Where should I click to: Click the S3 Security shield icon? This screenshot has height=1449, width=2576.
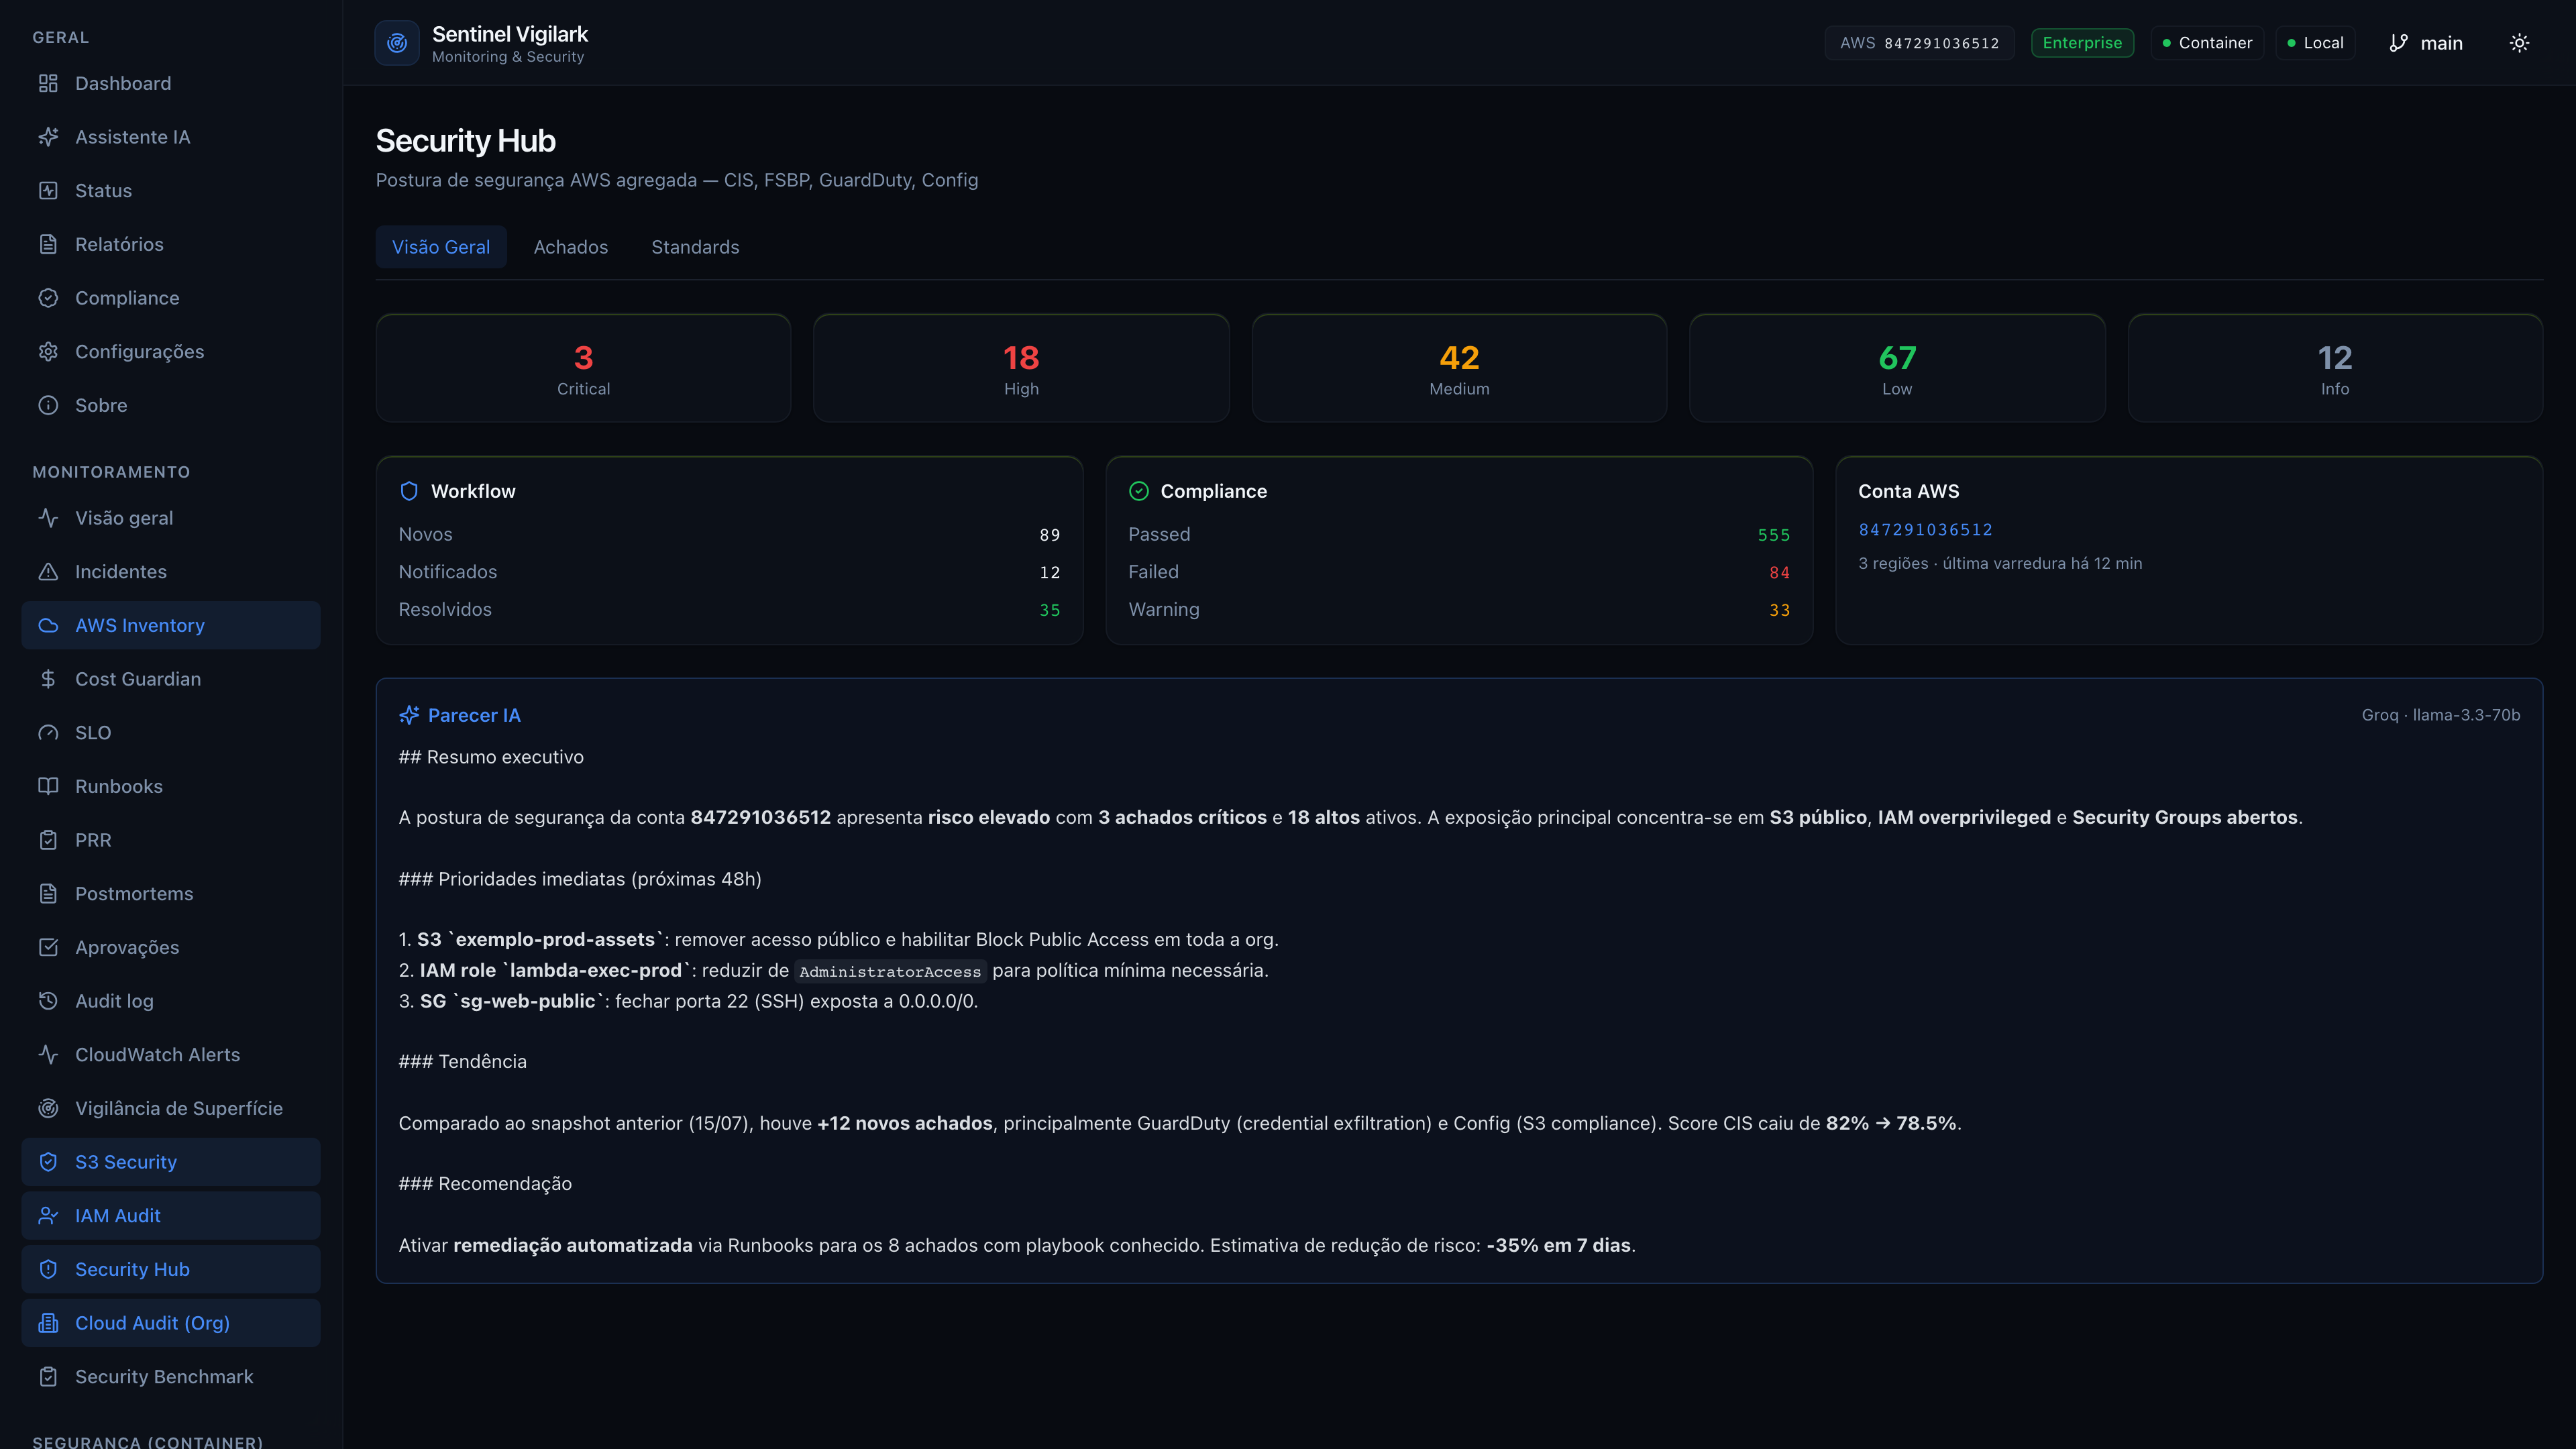pyautogui.click(x=48, y=1162)
